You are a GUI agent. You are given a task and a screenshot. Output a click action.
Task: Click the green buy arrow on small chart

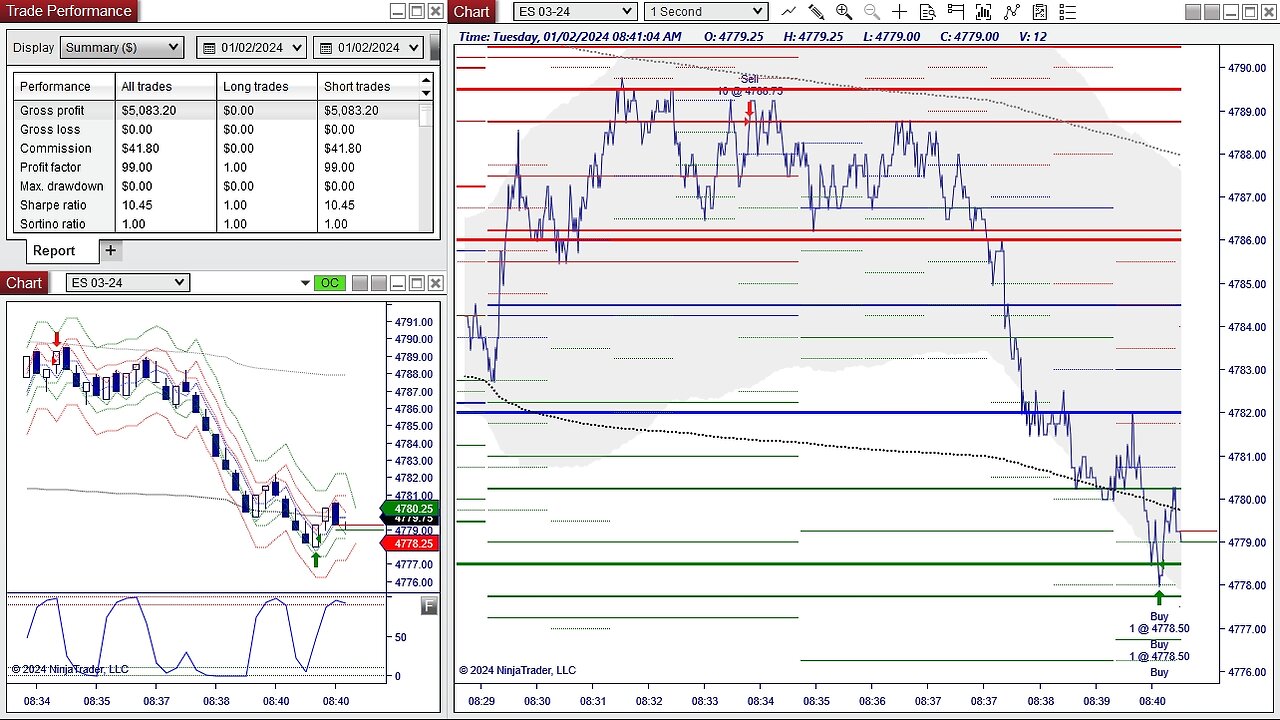(x=316, y=559)
